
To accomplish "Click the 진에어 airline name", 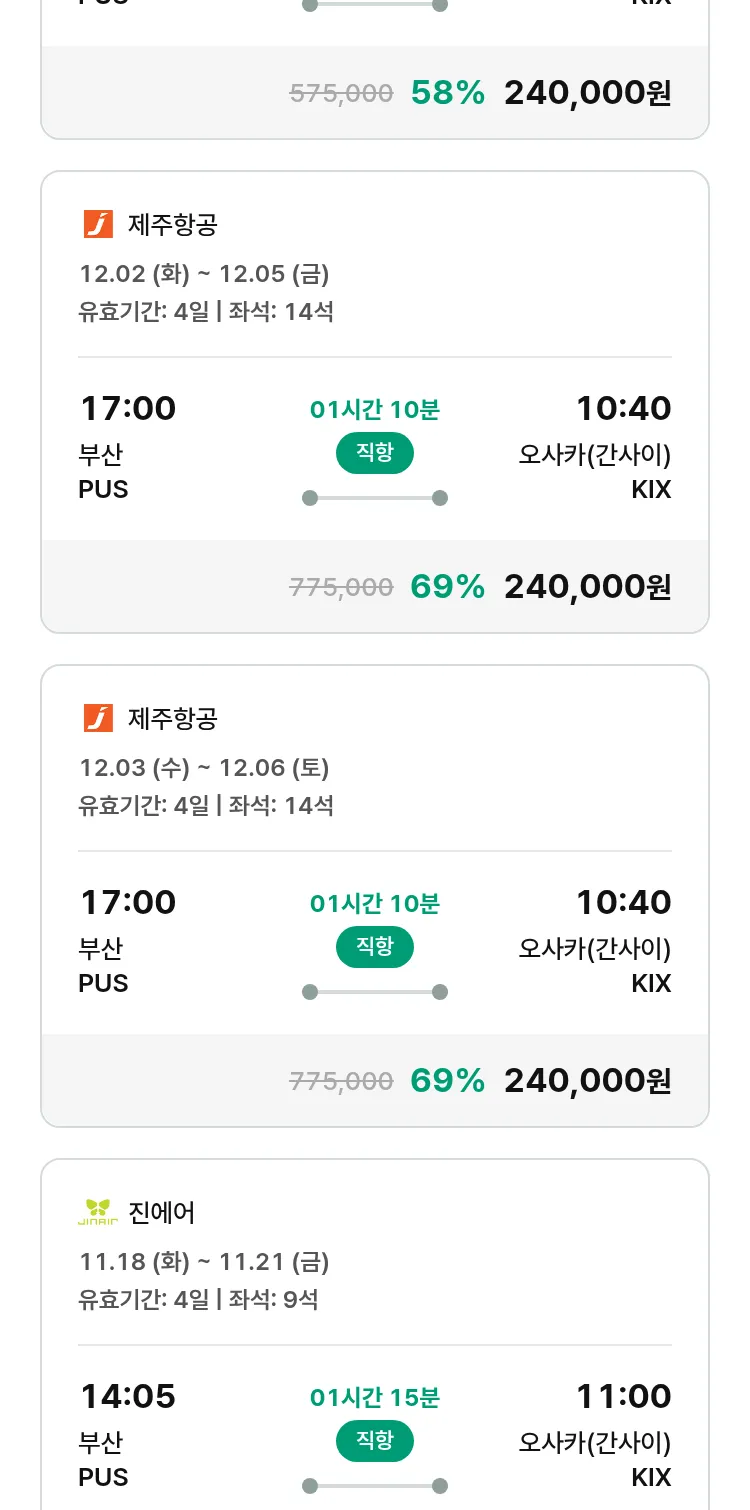I will (x=162, y=1212).
